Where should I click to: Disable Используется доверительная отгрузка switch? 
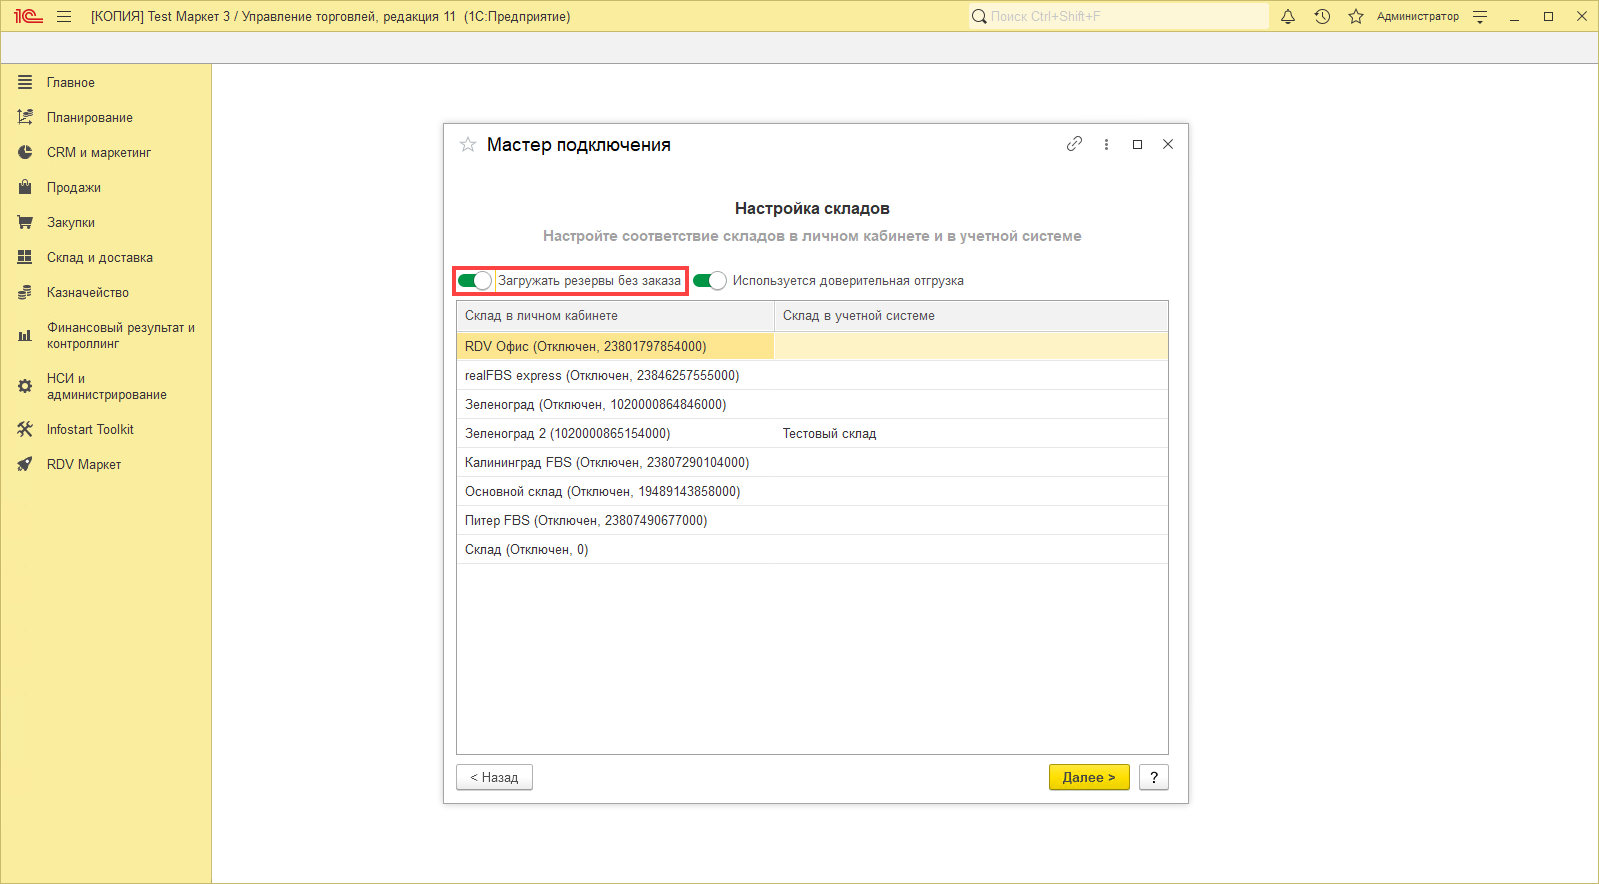point(710,281)
